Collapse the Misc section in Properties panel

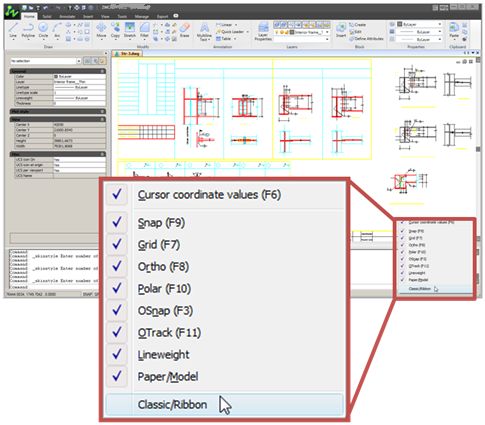tap(103, 154)
